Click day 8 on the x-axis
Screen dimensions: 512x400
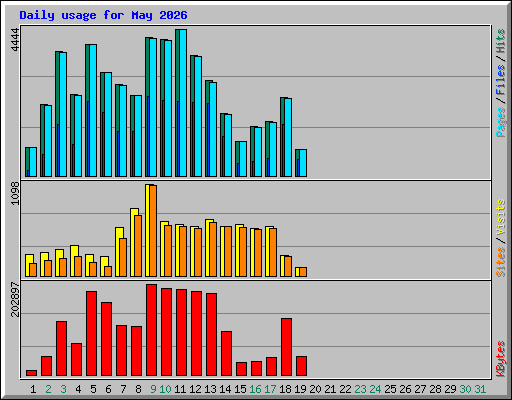tap(138, 389)
